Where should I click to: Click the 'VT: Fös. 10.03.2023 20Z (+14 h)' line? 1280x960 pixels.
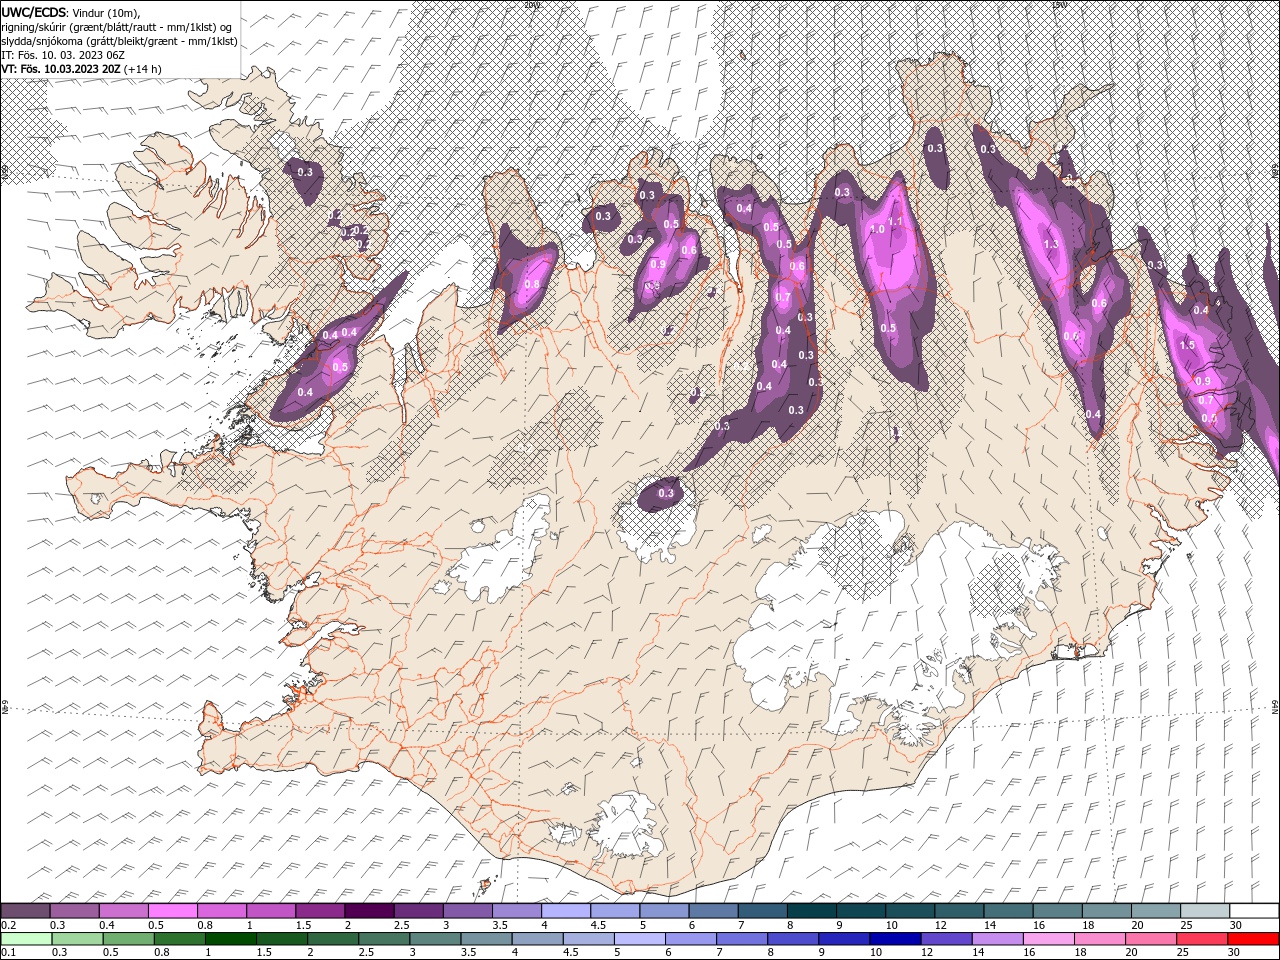coord(82,68)
